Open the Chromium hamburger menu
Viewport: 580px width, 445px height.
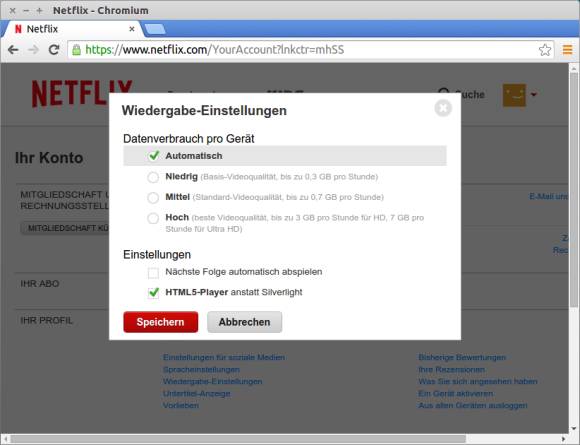(x=567, y=50)
